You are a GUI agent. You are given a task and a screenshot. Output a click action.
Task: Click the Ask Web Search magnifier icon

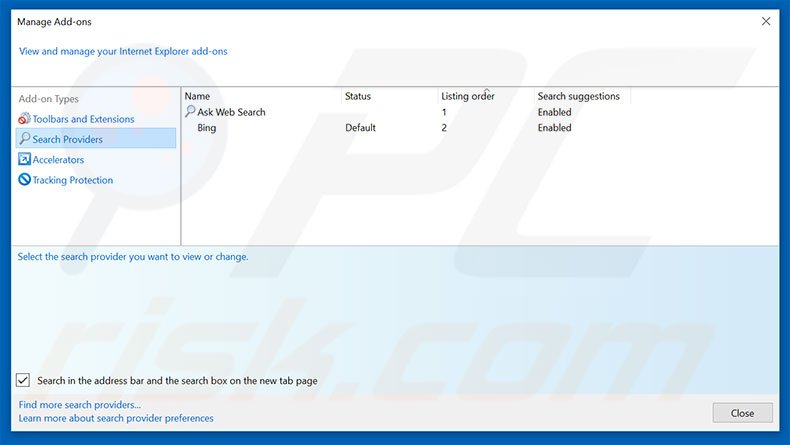click(x=190, y=111)
